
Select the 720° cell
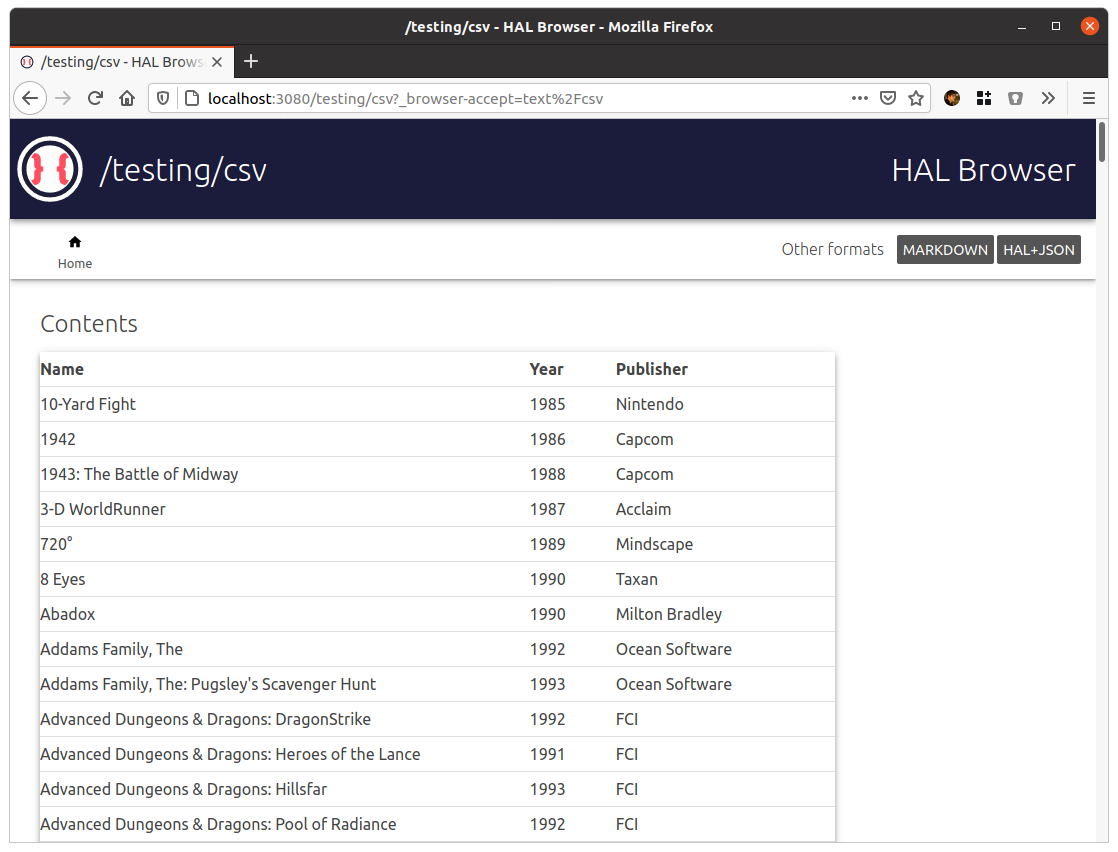[56, 544]
